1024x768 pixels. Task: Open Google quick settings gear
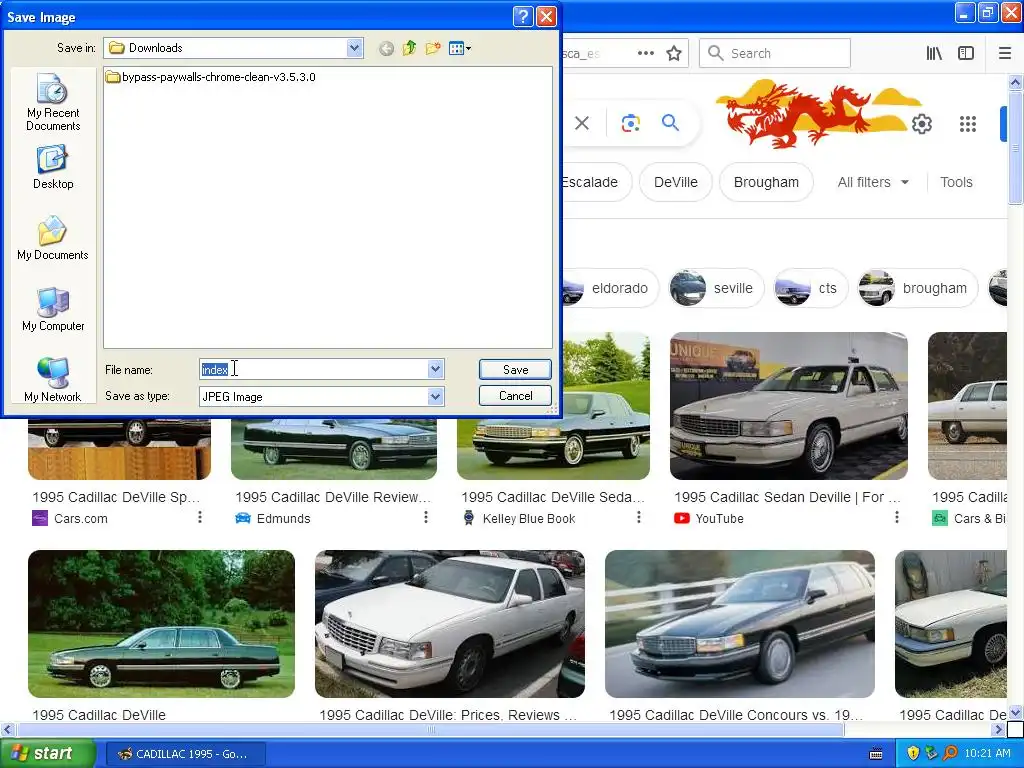921,123
